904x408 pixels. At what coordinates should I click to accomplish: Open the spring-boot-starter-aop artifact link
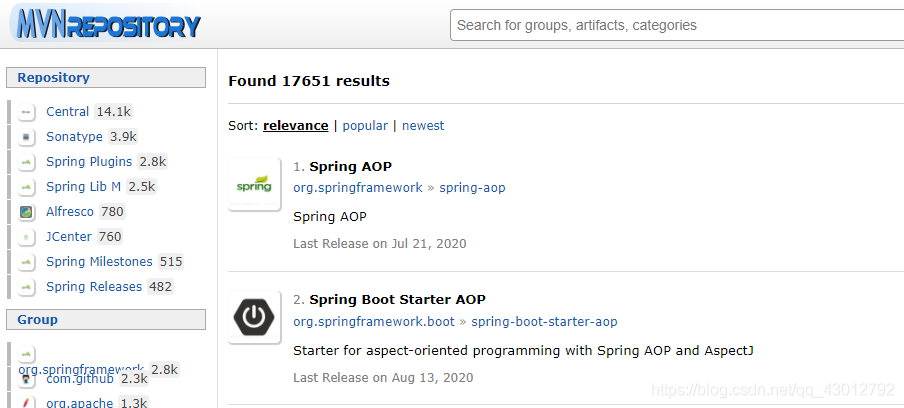(544, 322)
